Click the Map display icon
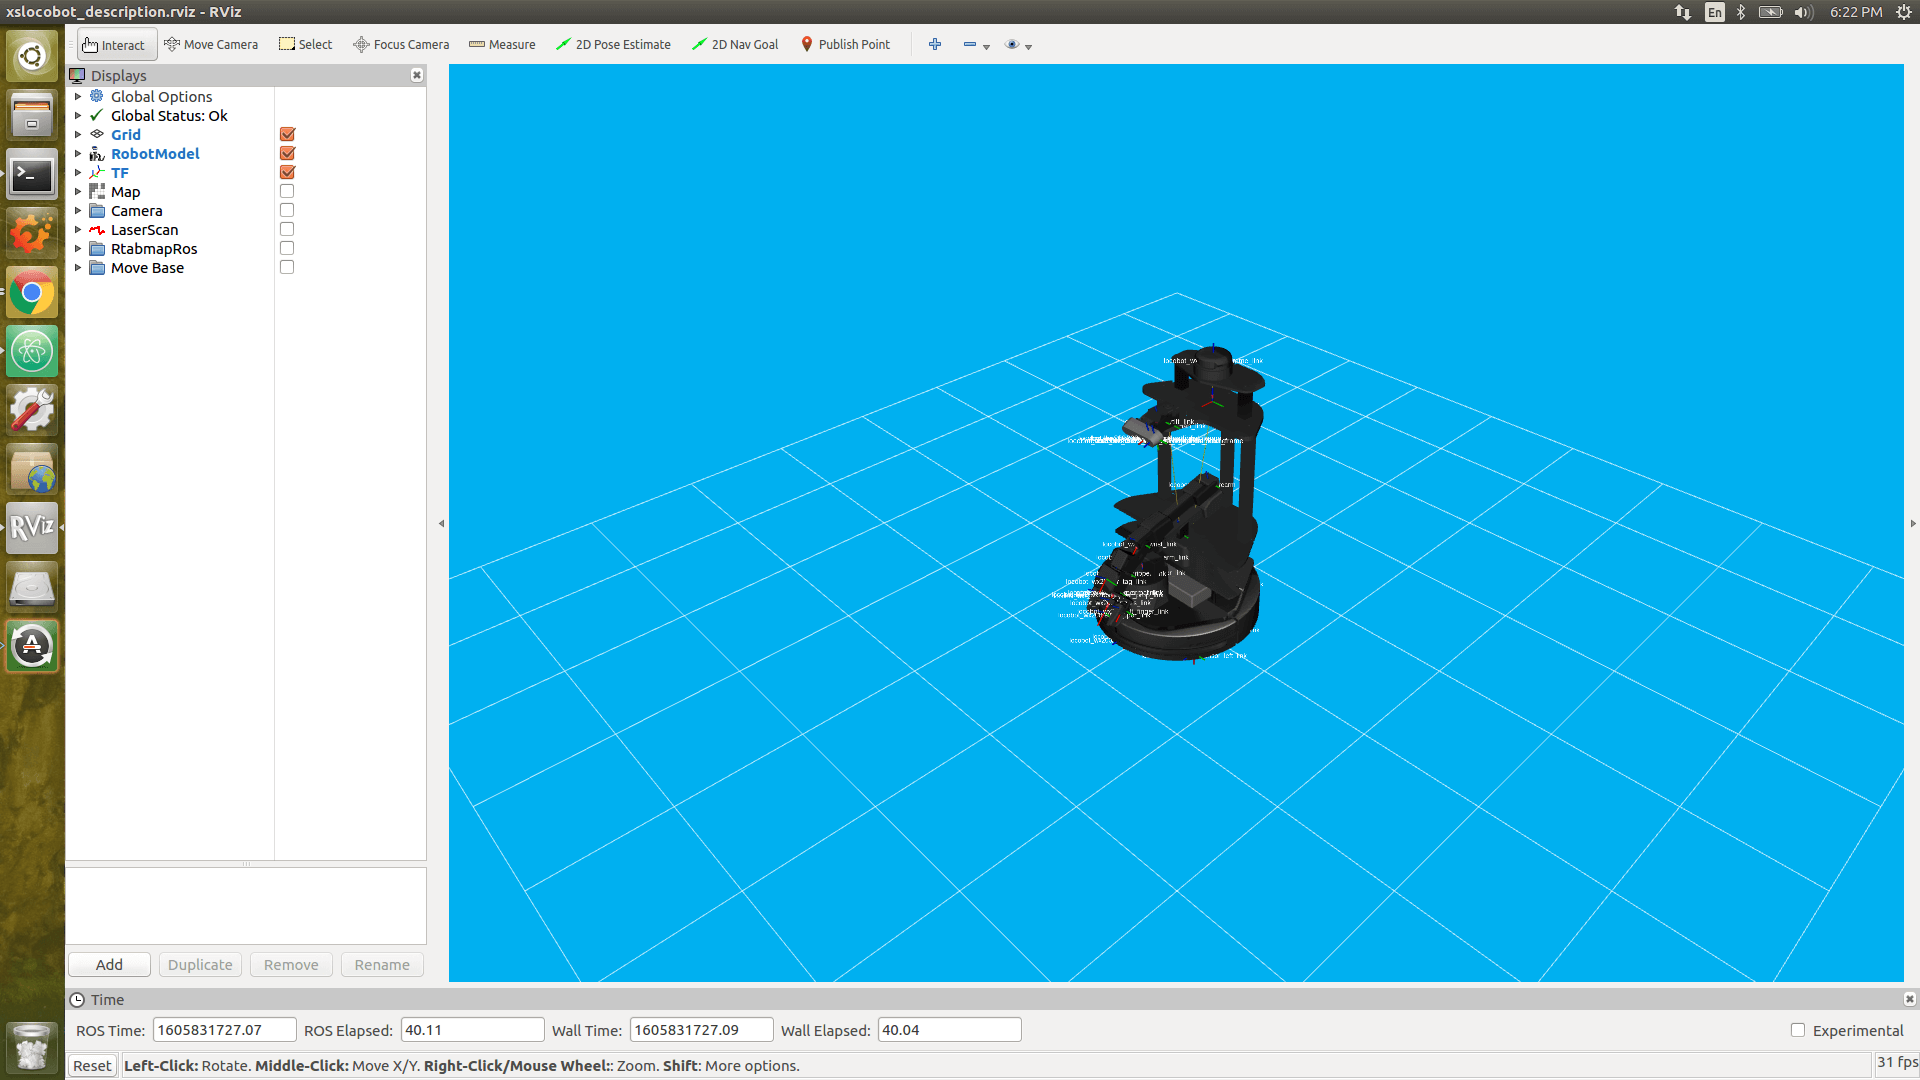The image size is (1920, 1080). (x=97, y=191)
